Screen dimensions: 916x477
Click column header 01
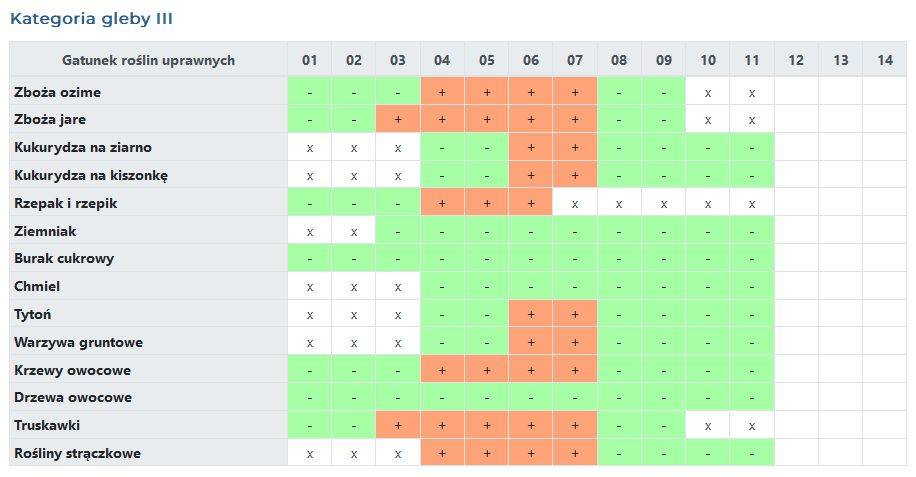[x=310, y=60]
